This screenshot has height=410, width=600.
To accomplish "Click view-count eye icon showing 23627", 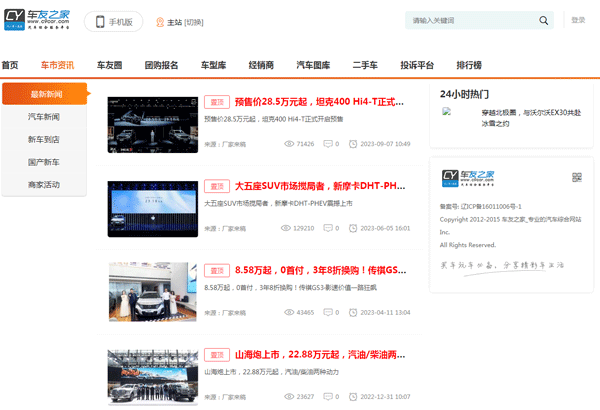I will point(289,397).
